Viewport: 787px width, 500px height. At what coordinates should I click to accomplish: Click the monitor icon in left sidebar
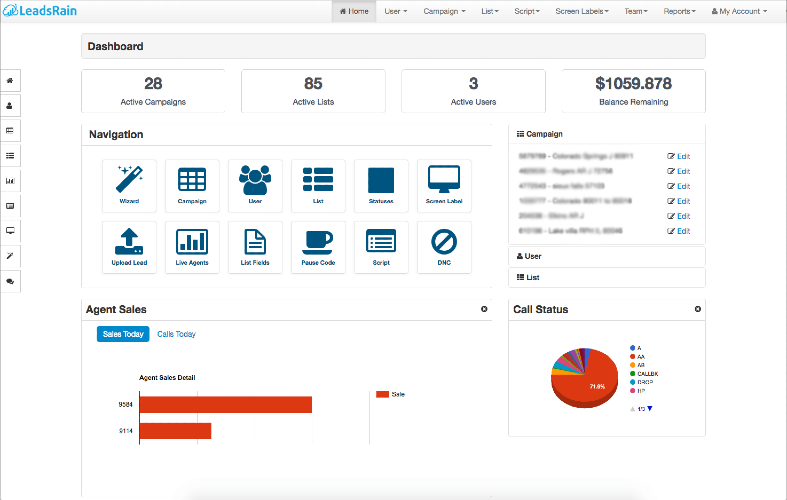tap(10, 231)
